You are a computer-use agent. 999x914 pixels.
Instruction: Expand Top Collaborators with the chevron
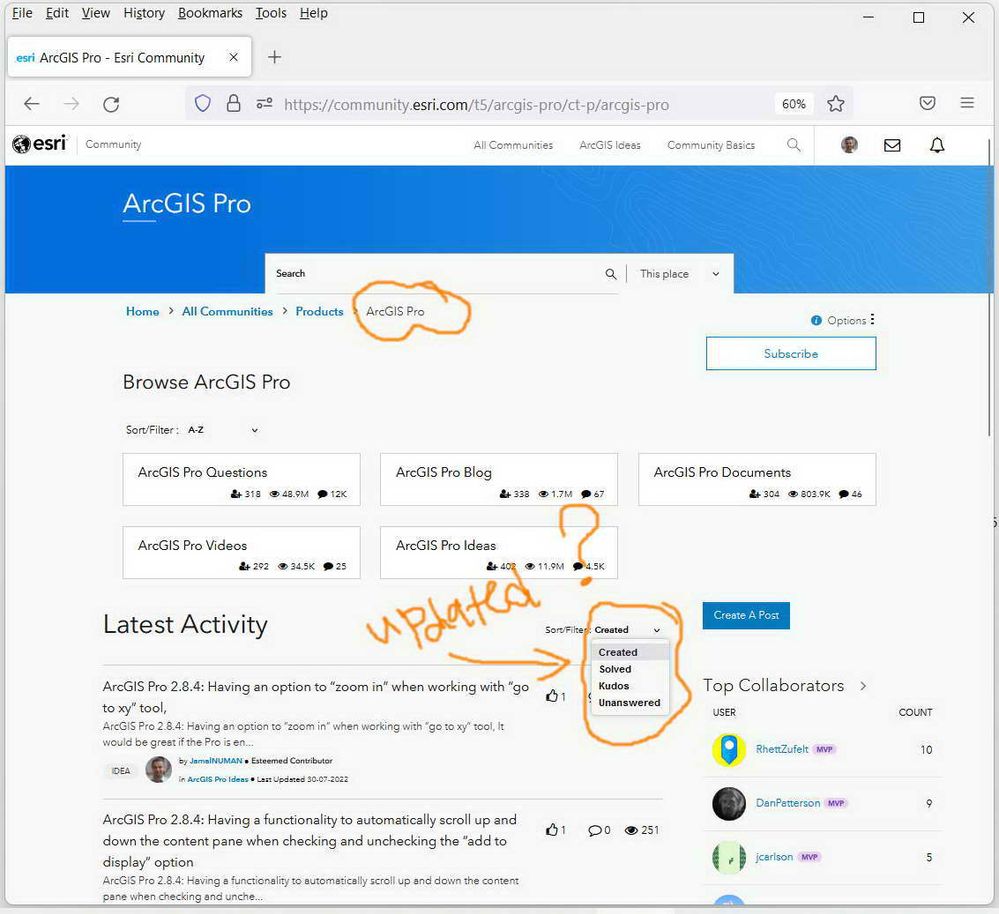[x=863, y=686]
